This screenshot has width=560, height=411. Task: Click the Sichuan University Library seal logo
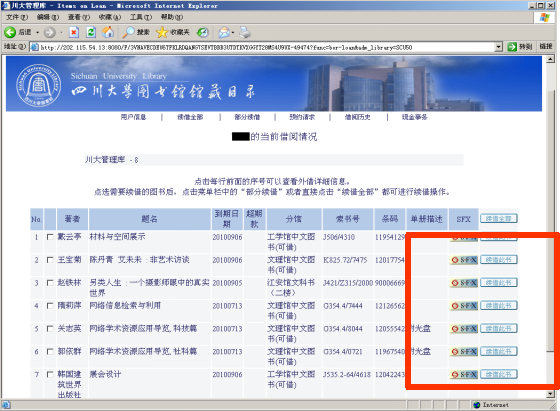39,85
